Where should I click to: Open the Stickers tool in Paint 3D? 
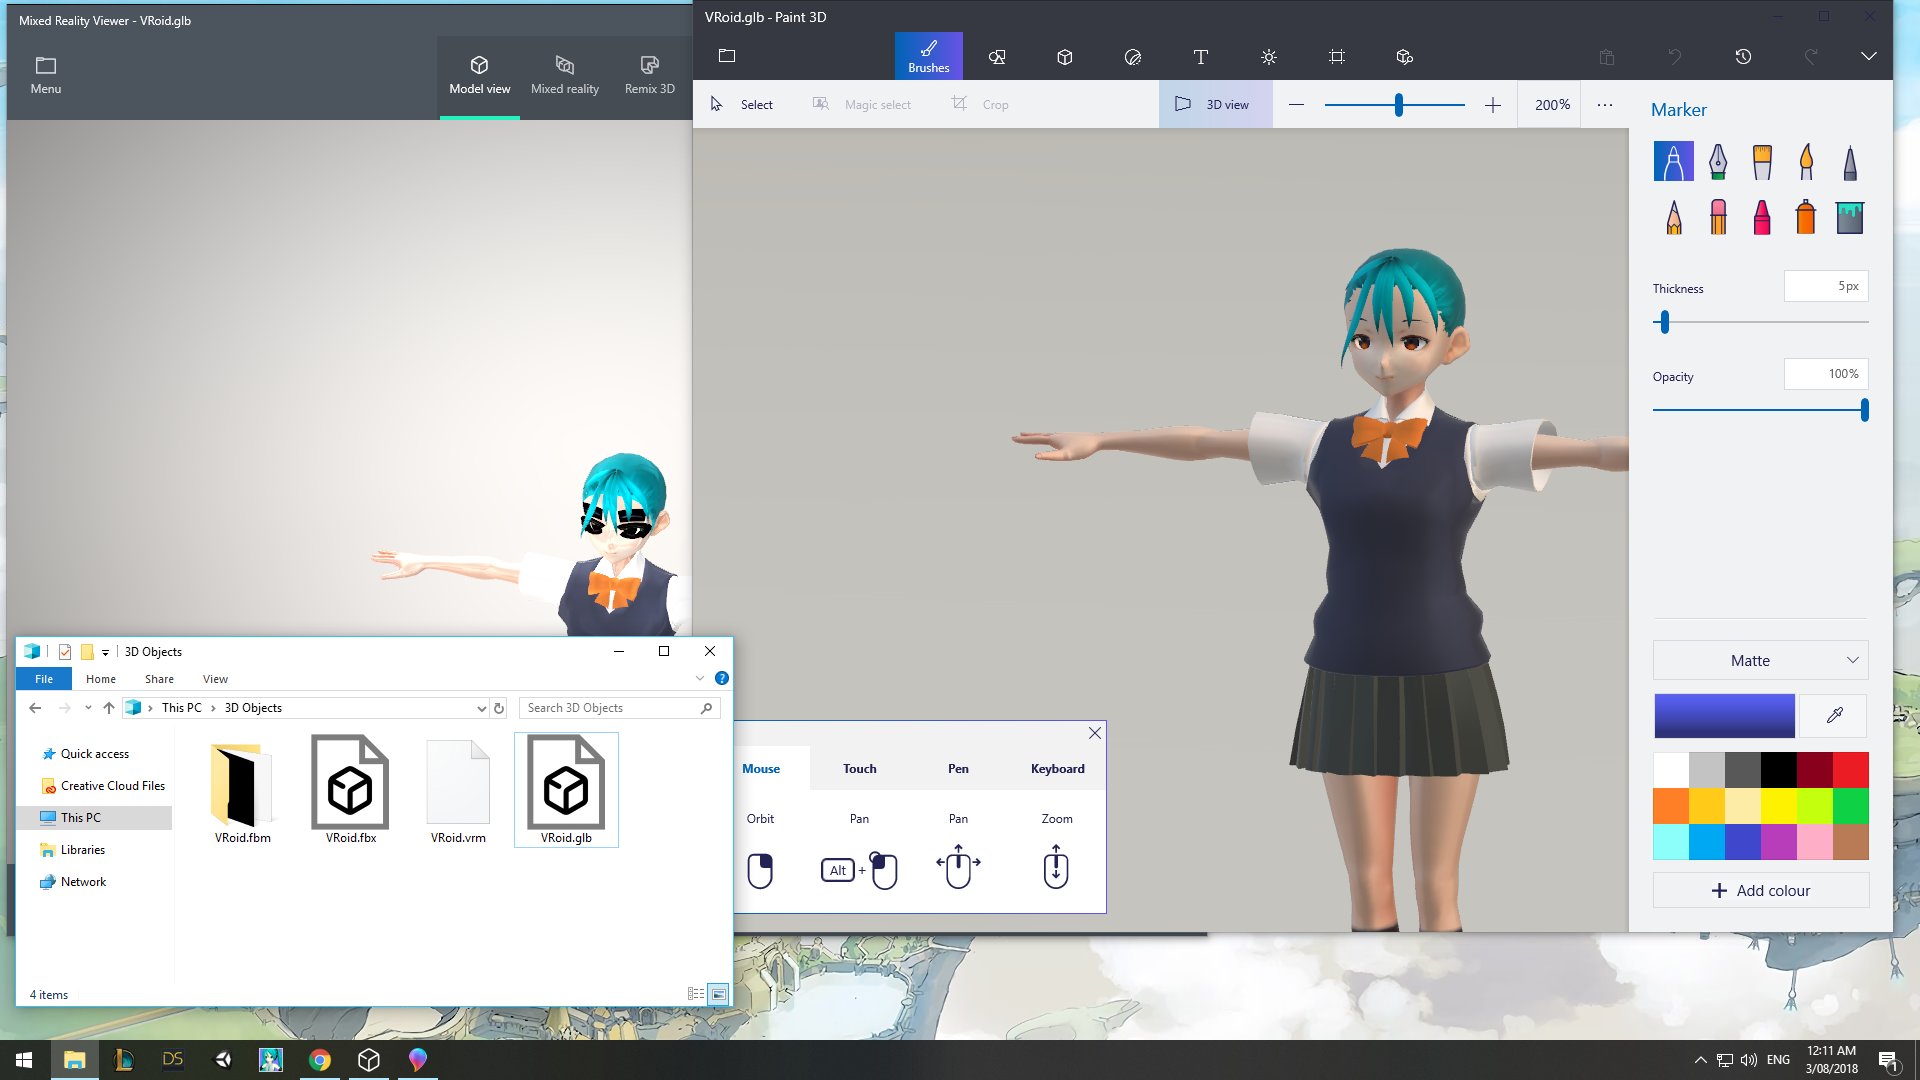click(1133, 57)
